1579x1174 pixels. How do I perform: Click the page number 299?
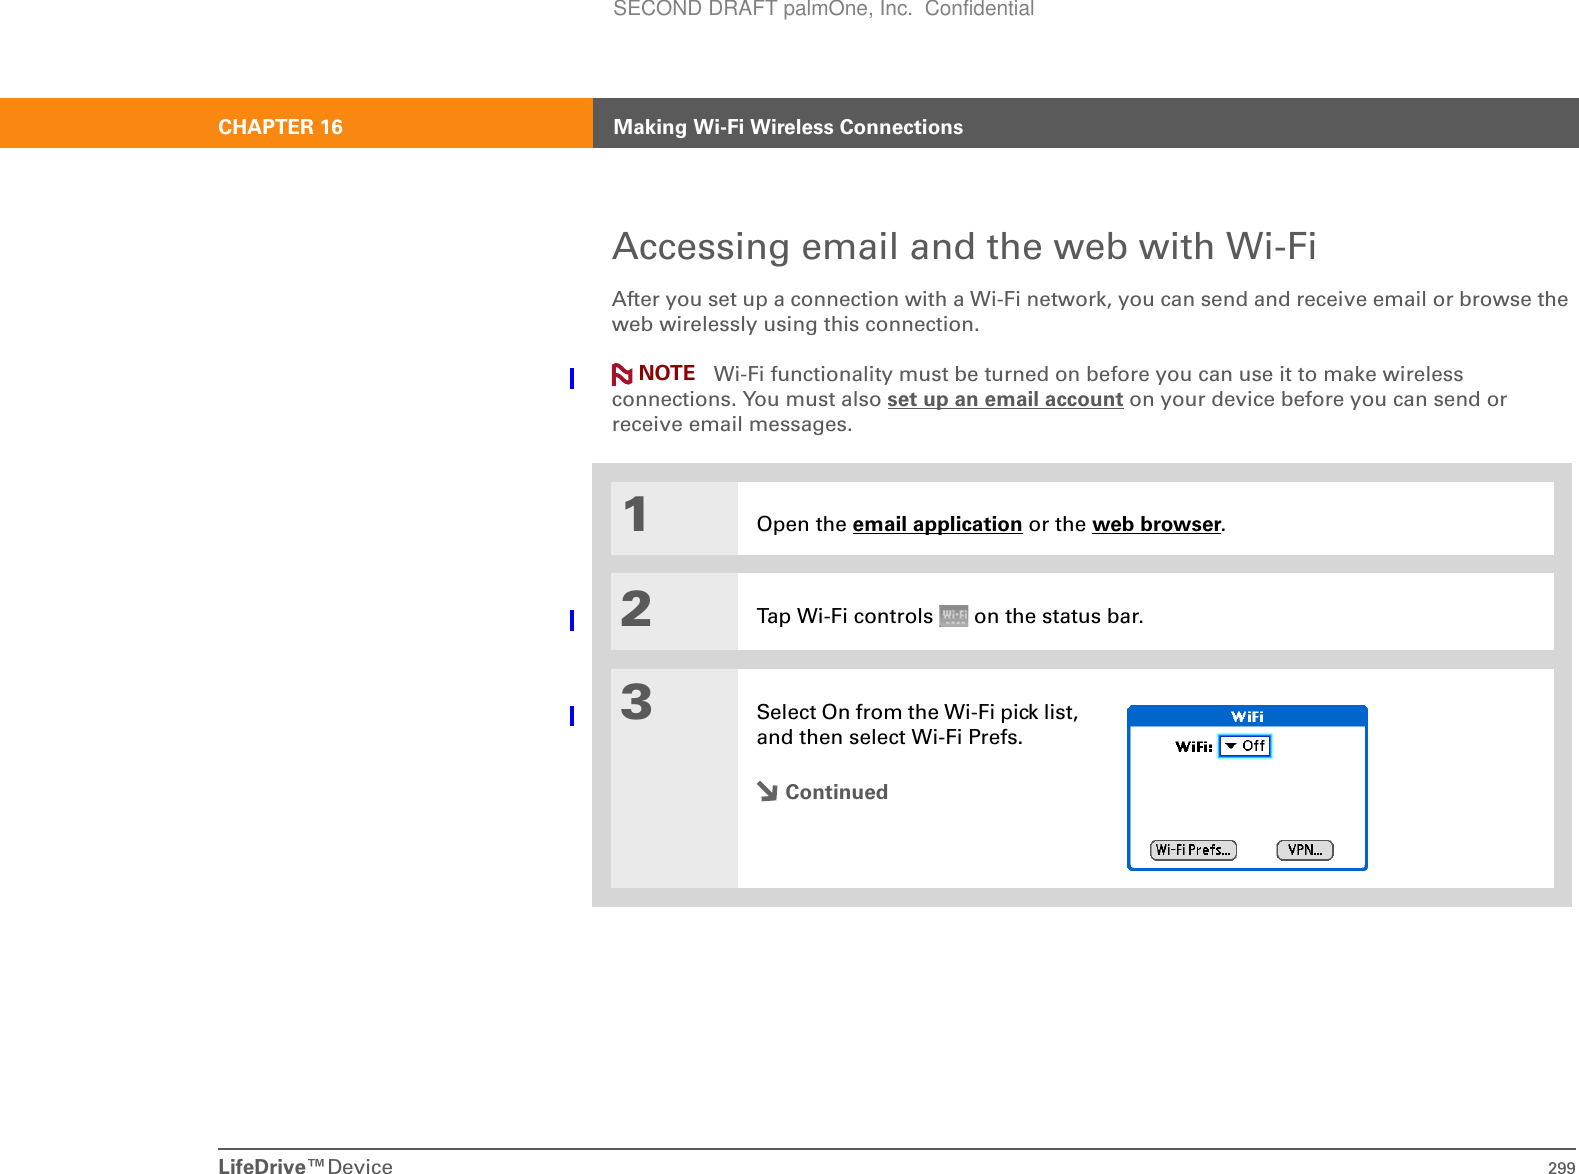[x=1561, y=1167]
